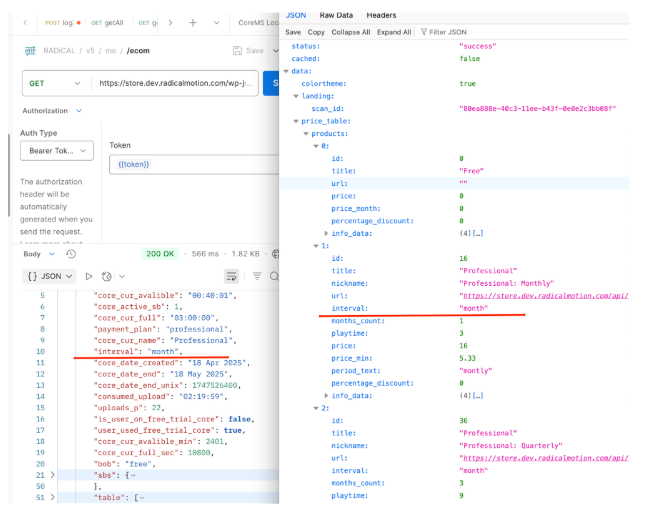This screenshot has width=658, height=510.
Task: Collapse the data node
Action: (x=286, y=71)
